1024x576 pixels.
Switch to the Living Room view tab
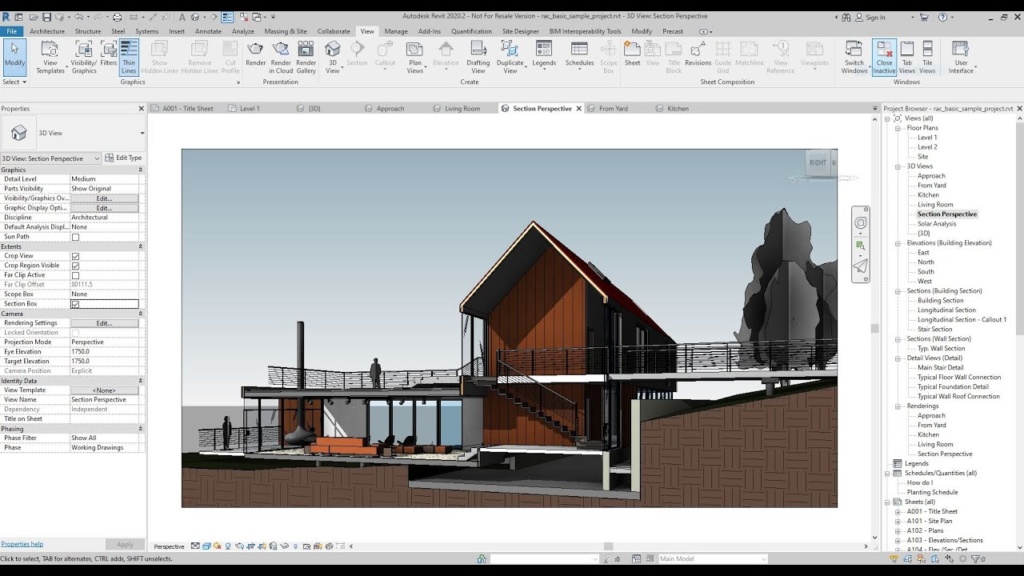tap(461, 108)
